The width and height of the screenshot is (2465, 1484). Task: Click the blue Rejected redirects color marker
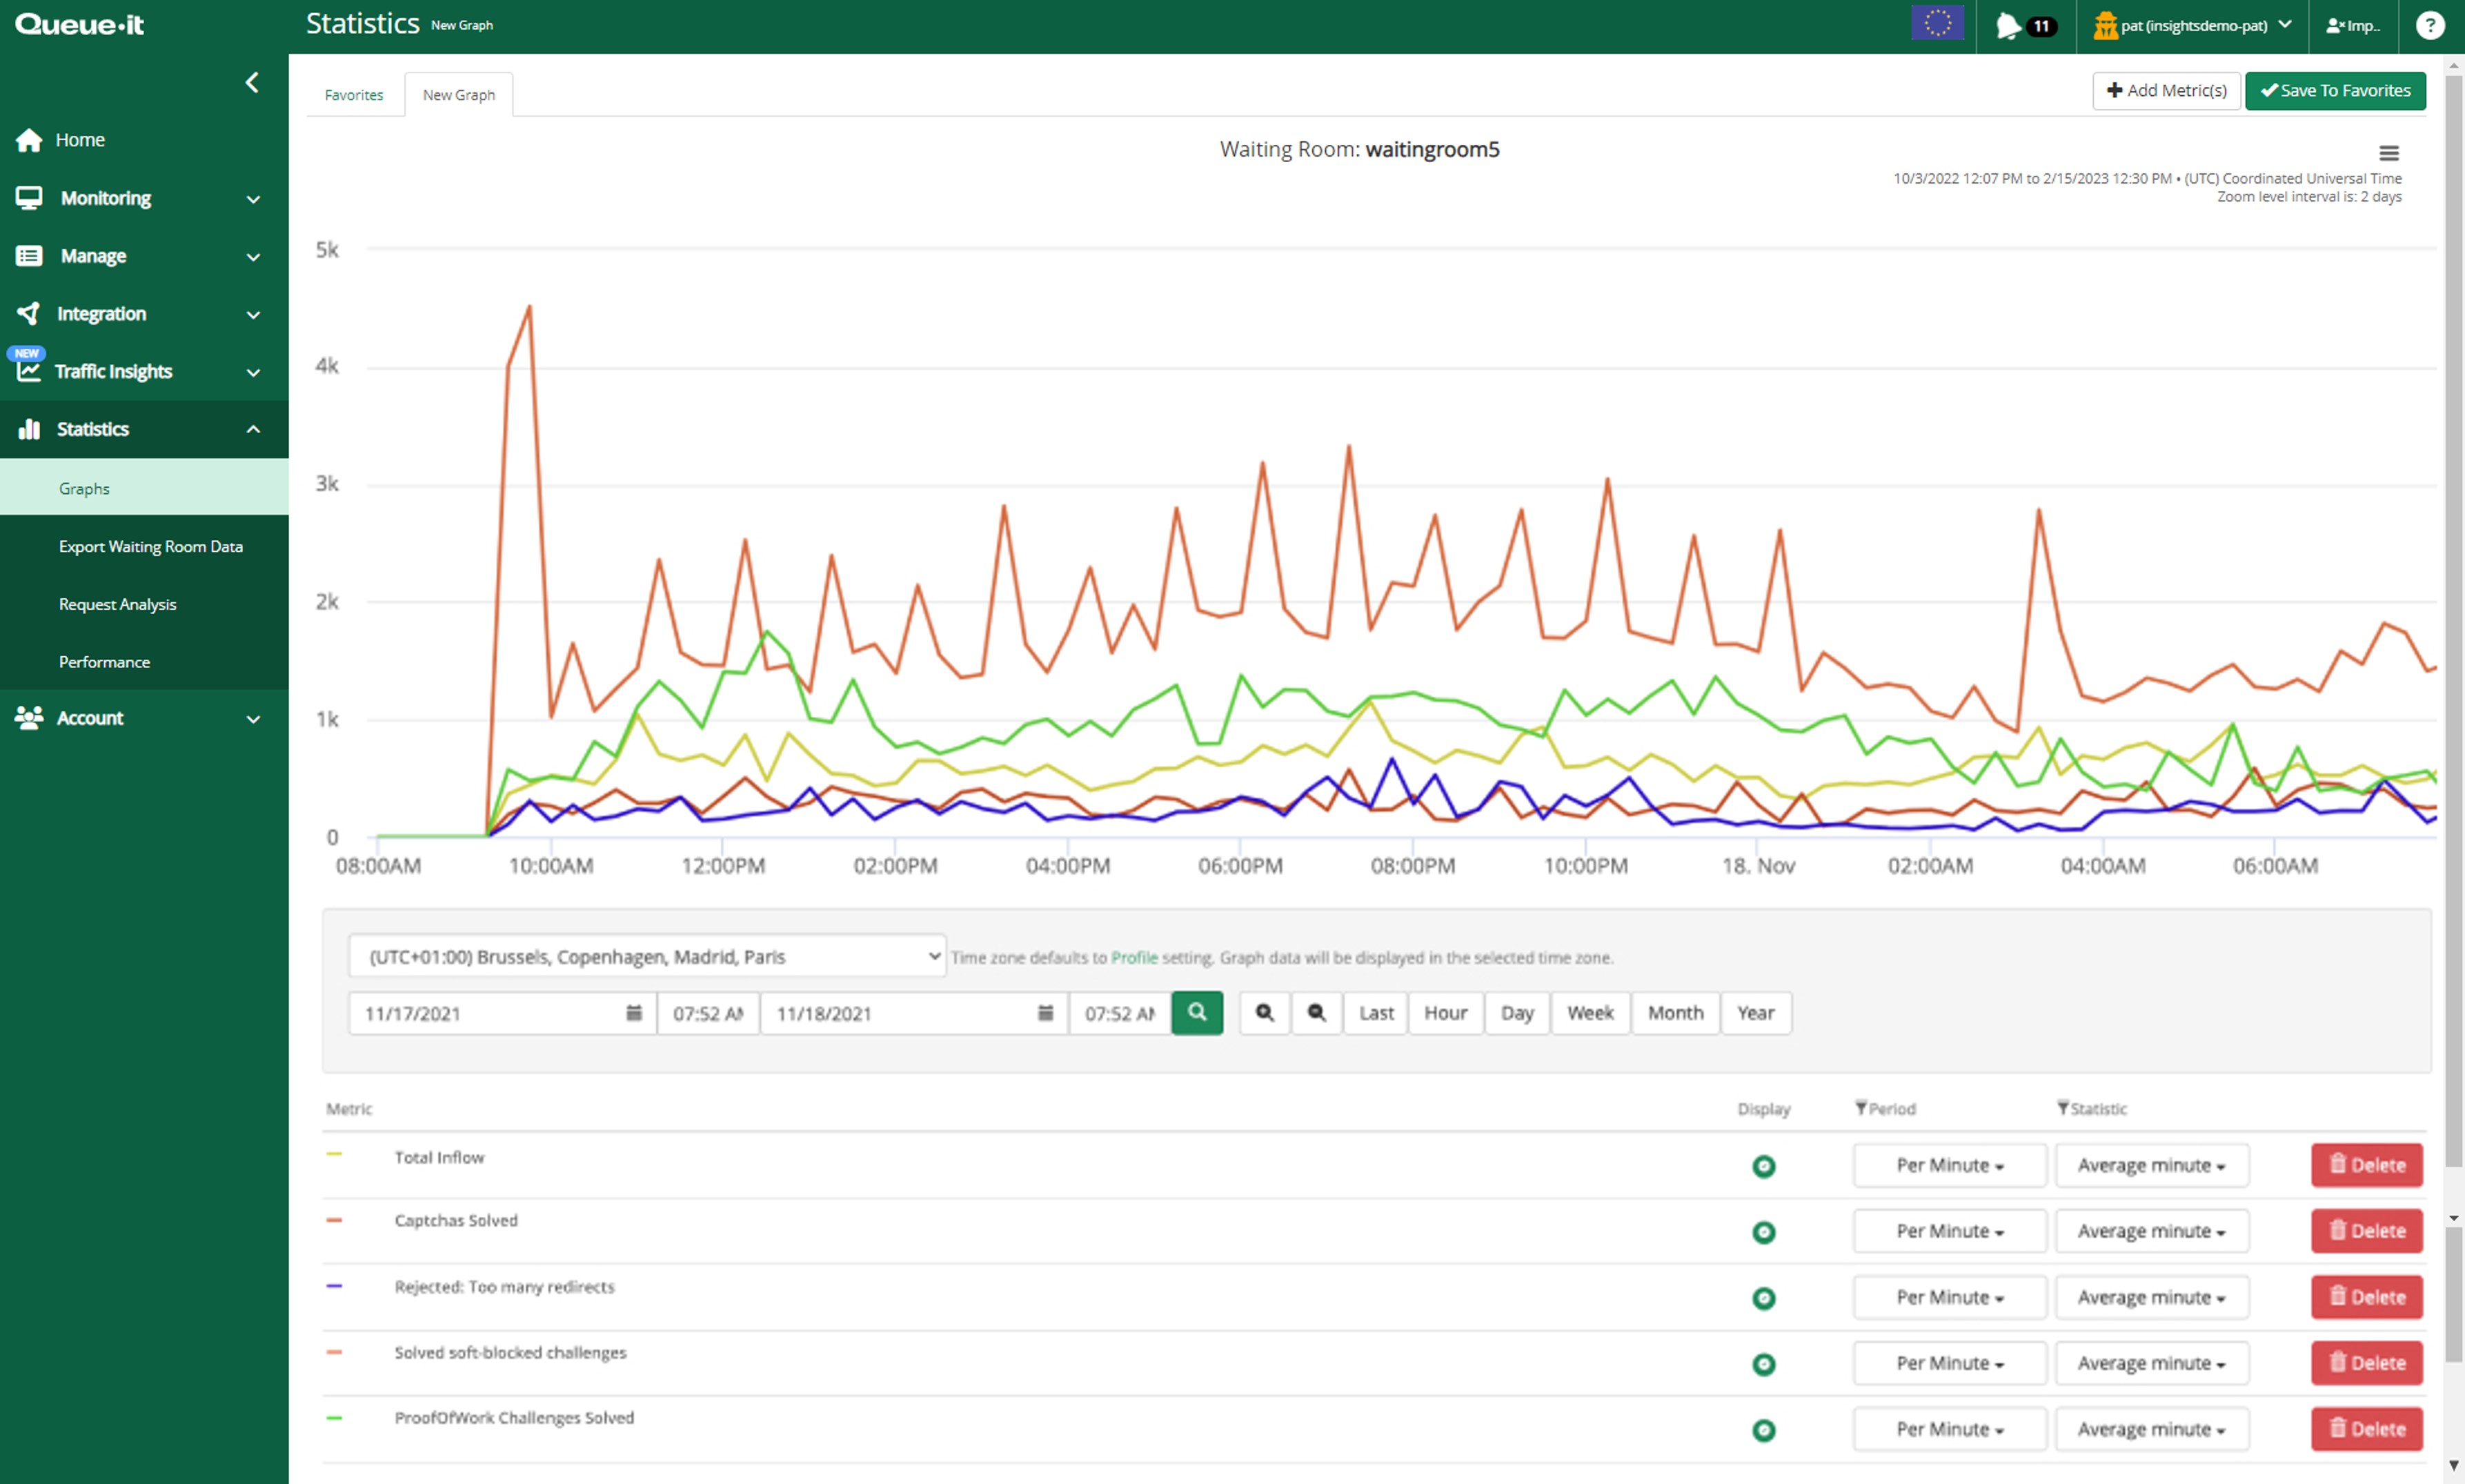tap(334, 1286)
